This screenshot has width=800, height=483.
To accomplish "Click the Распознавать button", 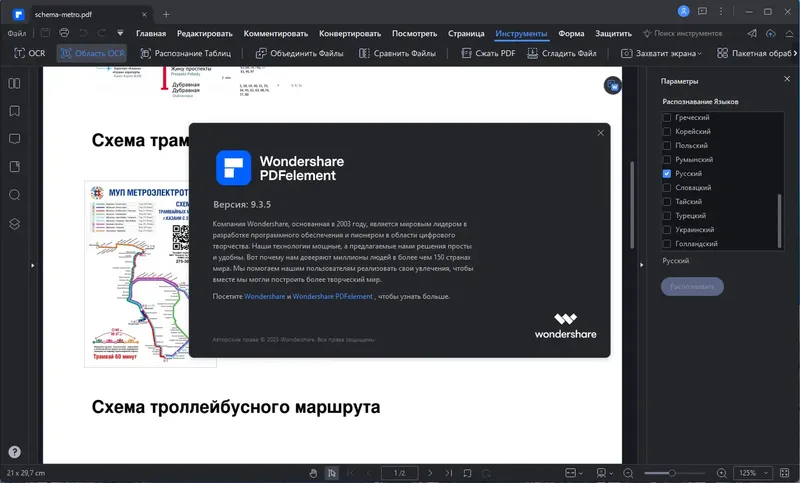I will pos(692,287).
